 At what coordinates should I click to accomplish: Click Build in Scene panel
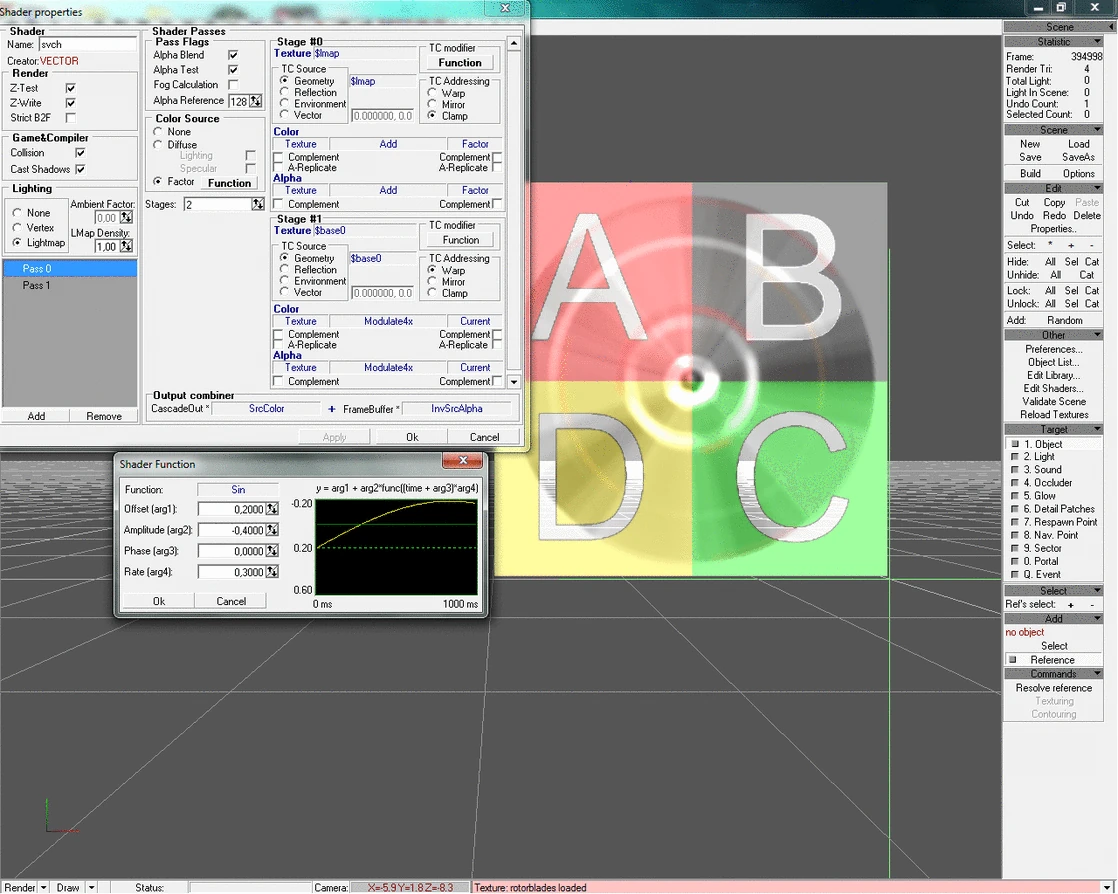(1030, 173)
